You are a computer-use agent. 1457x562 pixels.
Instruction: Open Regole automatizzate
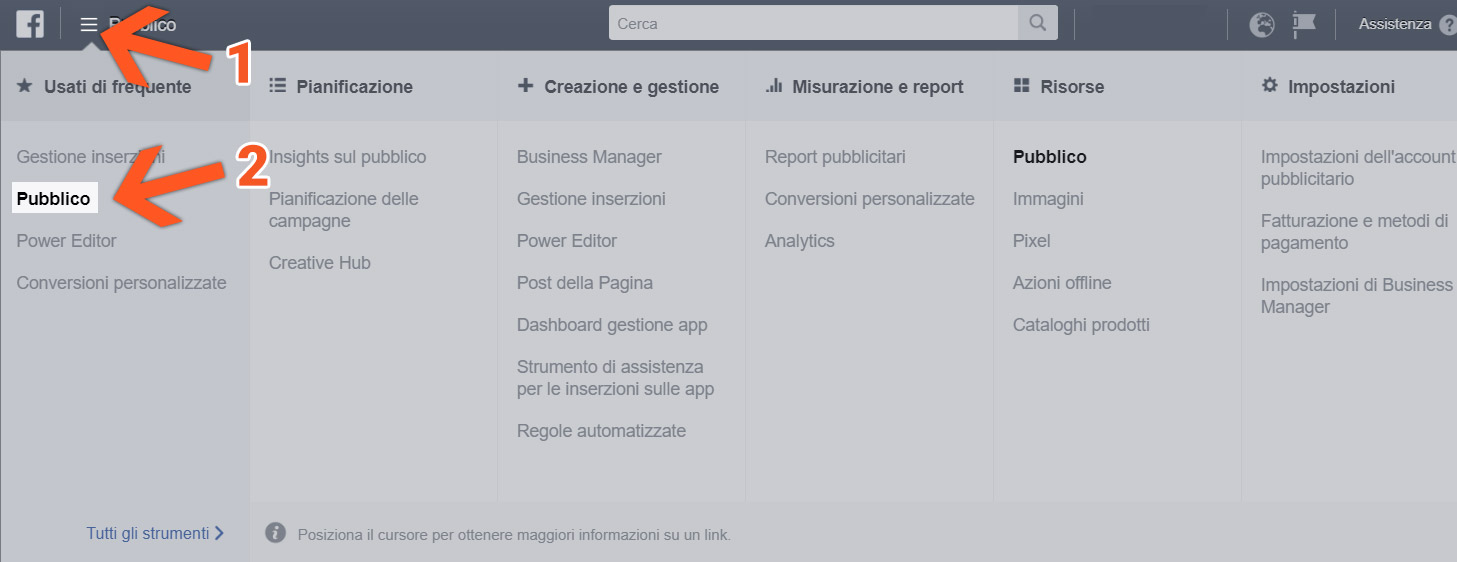(x=601, y=431)
